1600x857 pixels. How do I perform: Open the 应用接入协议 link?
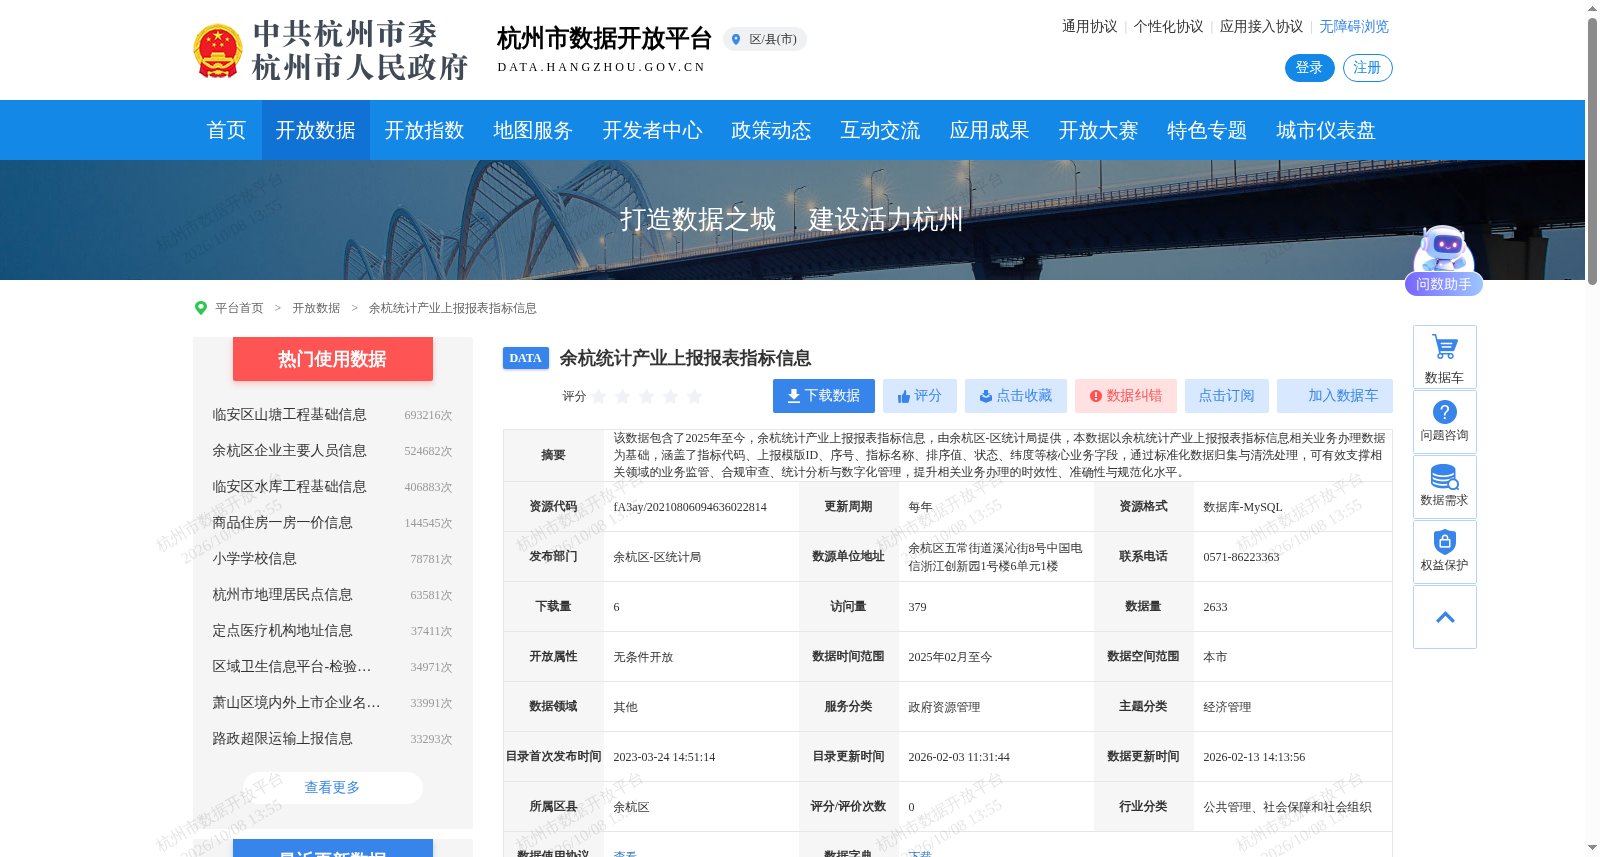coord(1261,27)
